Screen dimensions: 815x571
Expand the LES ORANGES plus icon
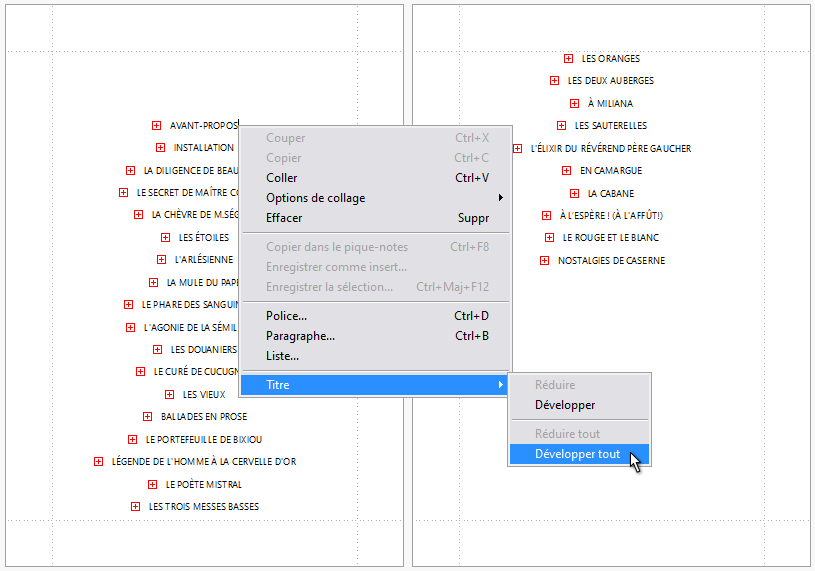pyautogui.click(x=568, y=59)
